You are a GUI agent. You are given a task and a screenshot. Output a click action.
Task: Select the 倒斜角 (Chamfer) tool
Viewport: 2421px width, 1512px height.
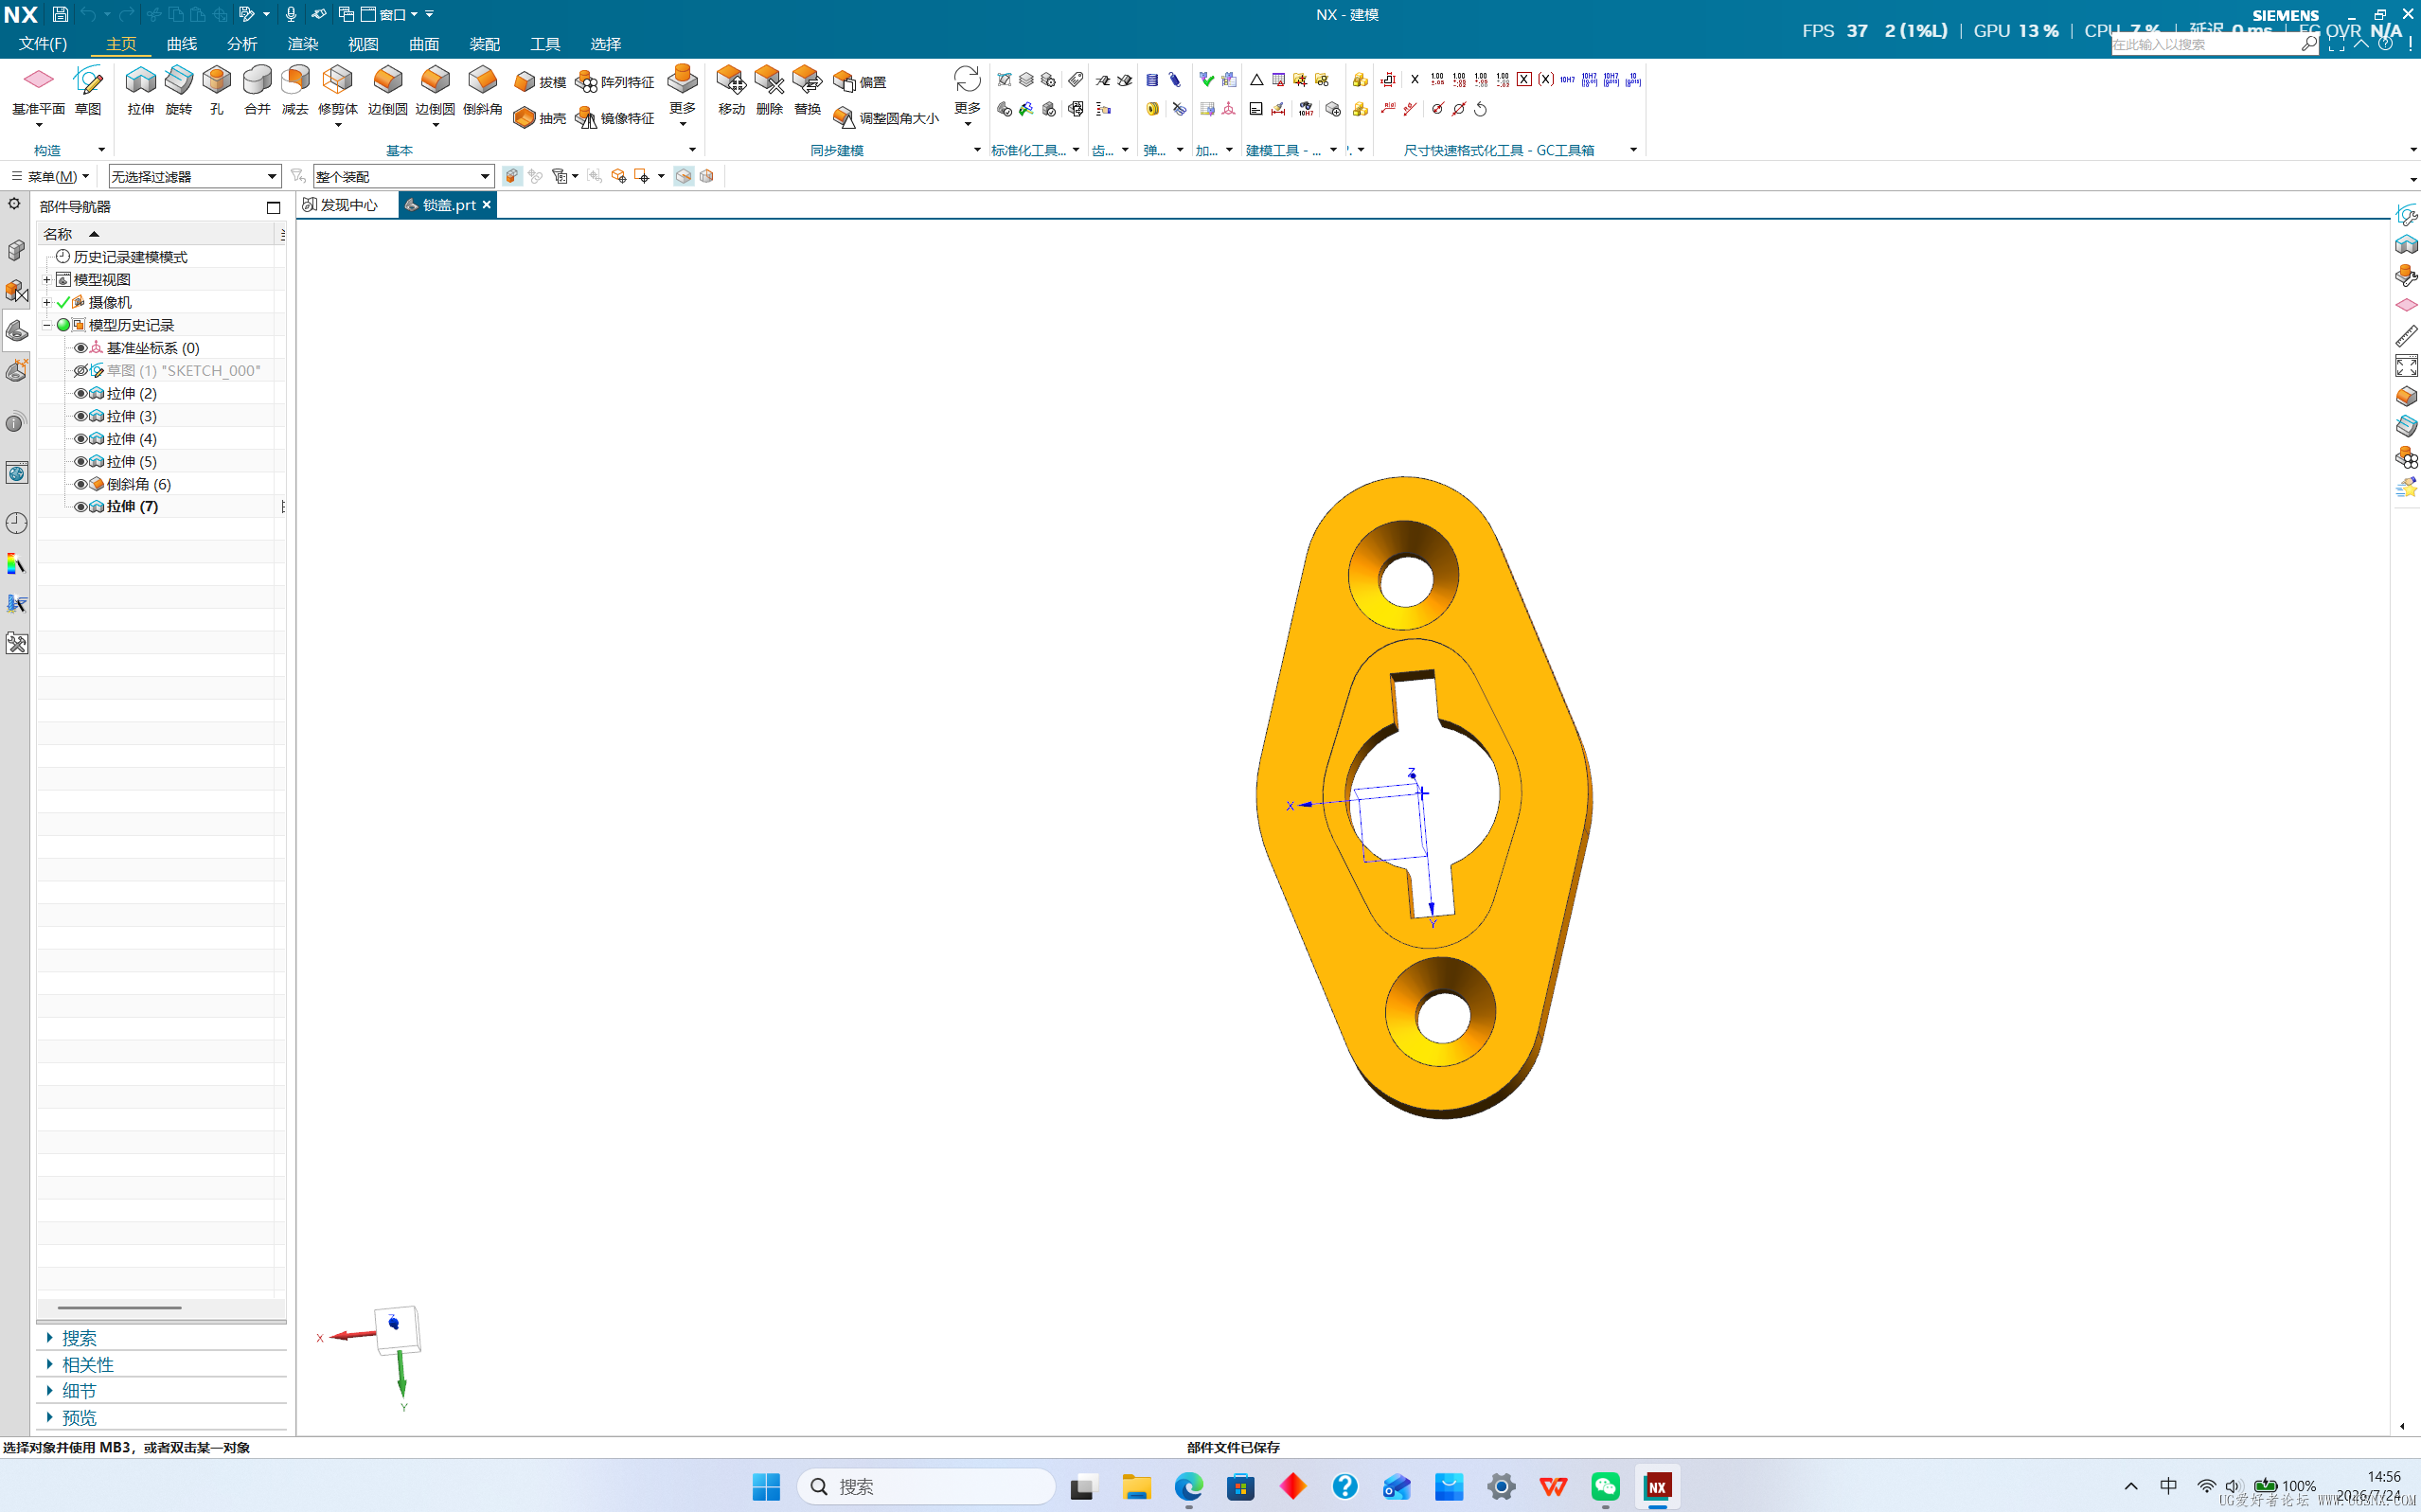(x=483, y=90)
